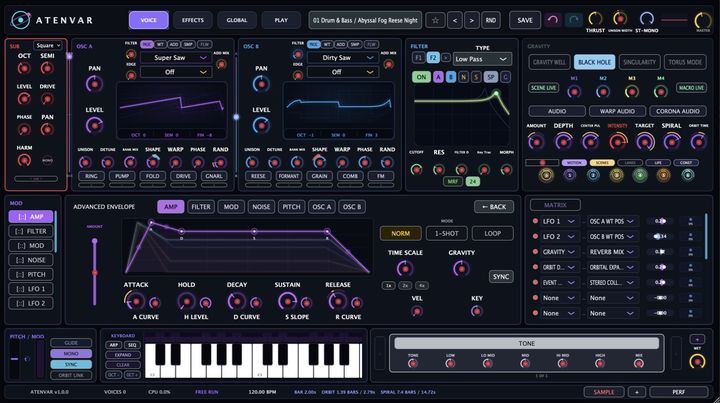Screen dimensions: 720x403
Task: Toggle SYNC in the Pitch/Mod panel
Action: click(x=71, y=364)
